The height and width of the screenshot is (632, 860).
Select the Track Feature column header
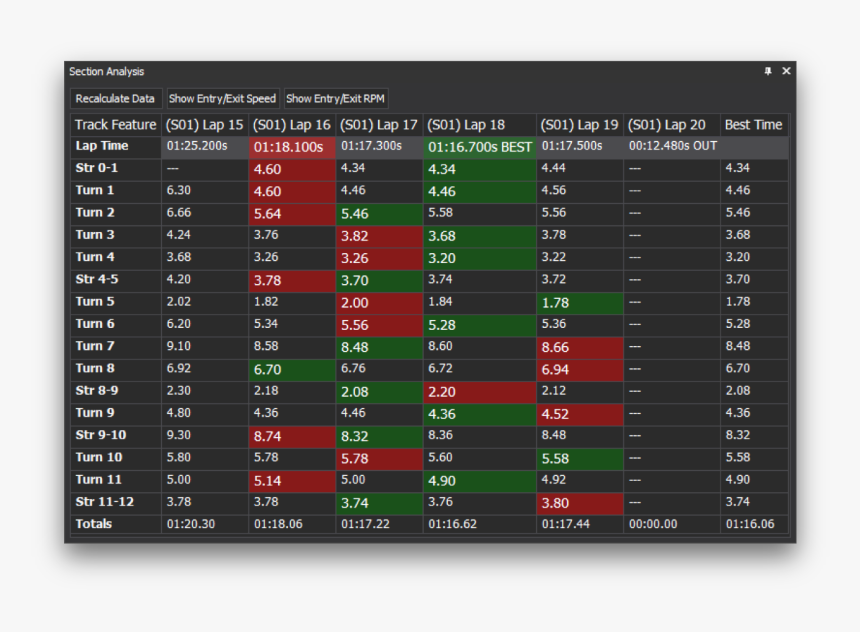pos(115,125)
